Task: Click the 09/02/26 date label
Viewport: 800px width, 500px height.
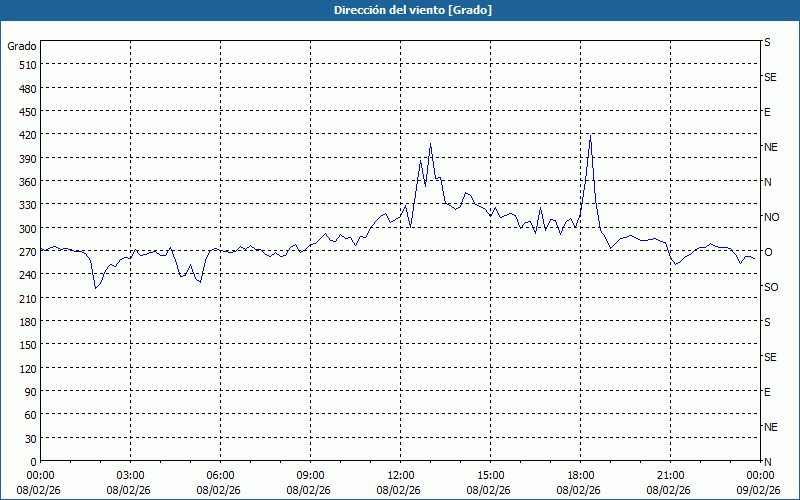Action: [758, 490]
